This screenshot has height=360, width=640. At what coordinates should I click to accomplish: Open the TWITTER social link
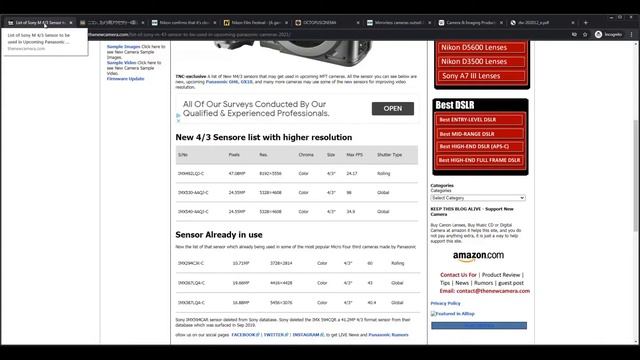(276, 335)
